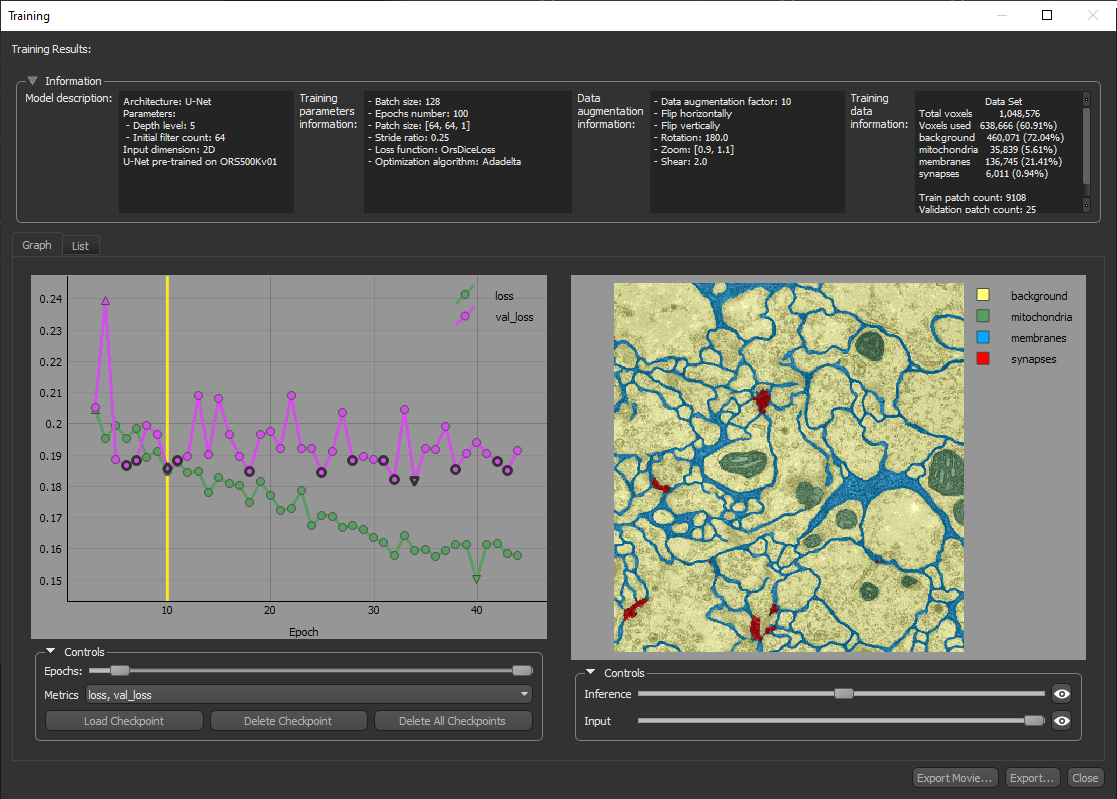The image size is (1117, 799).
Task: Toggle Input visibility eye icon
Action: click(x=1061, y=721)
